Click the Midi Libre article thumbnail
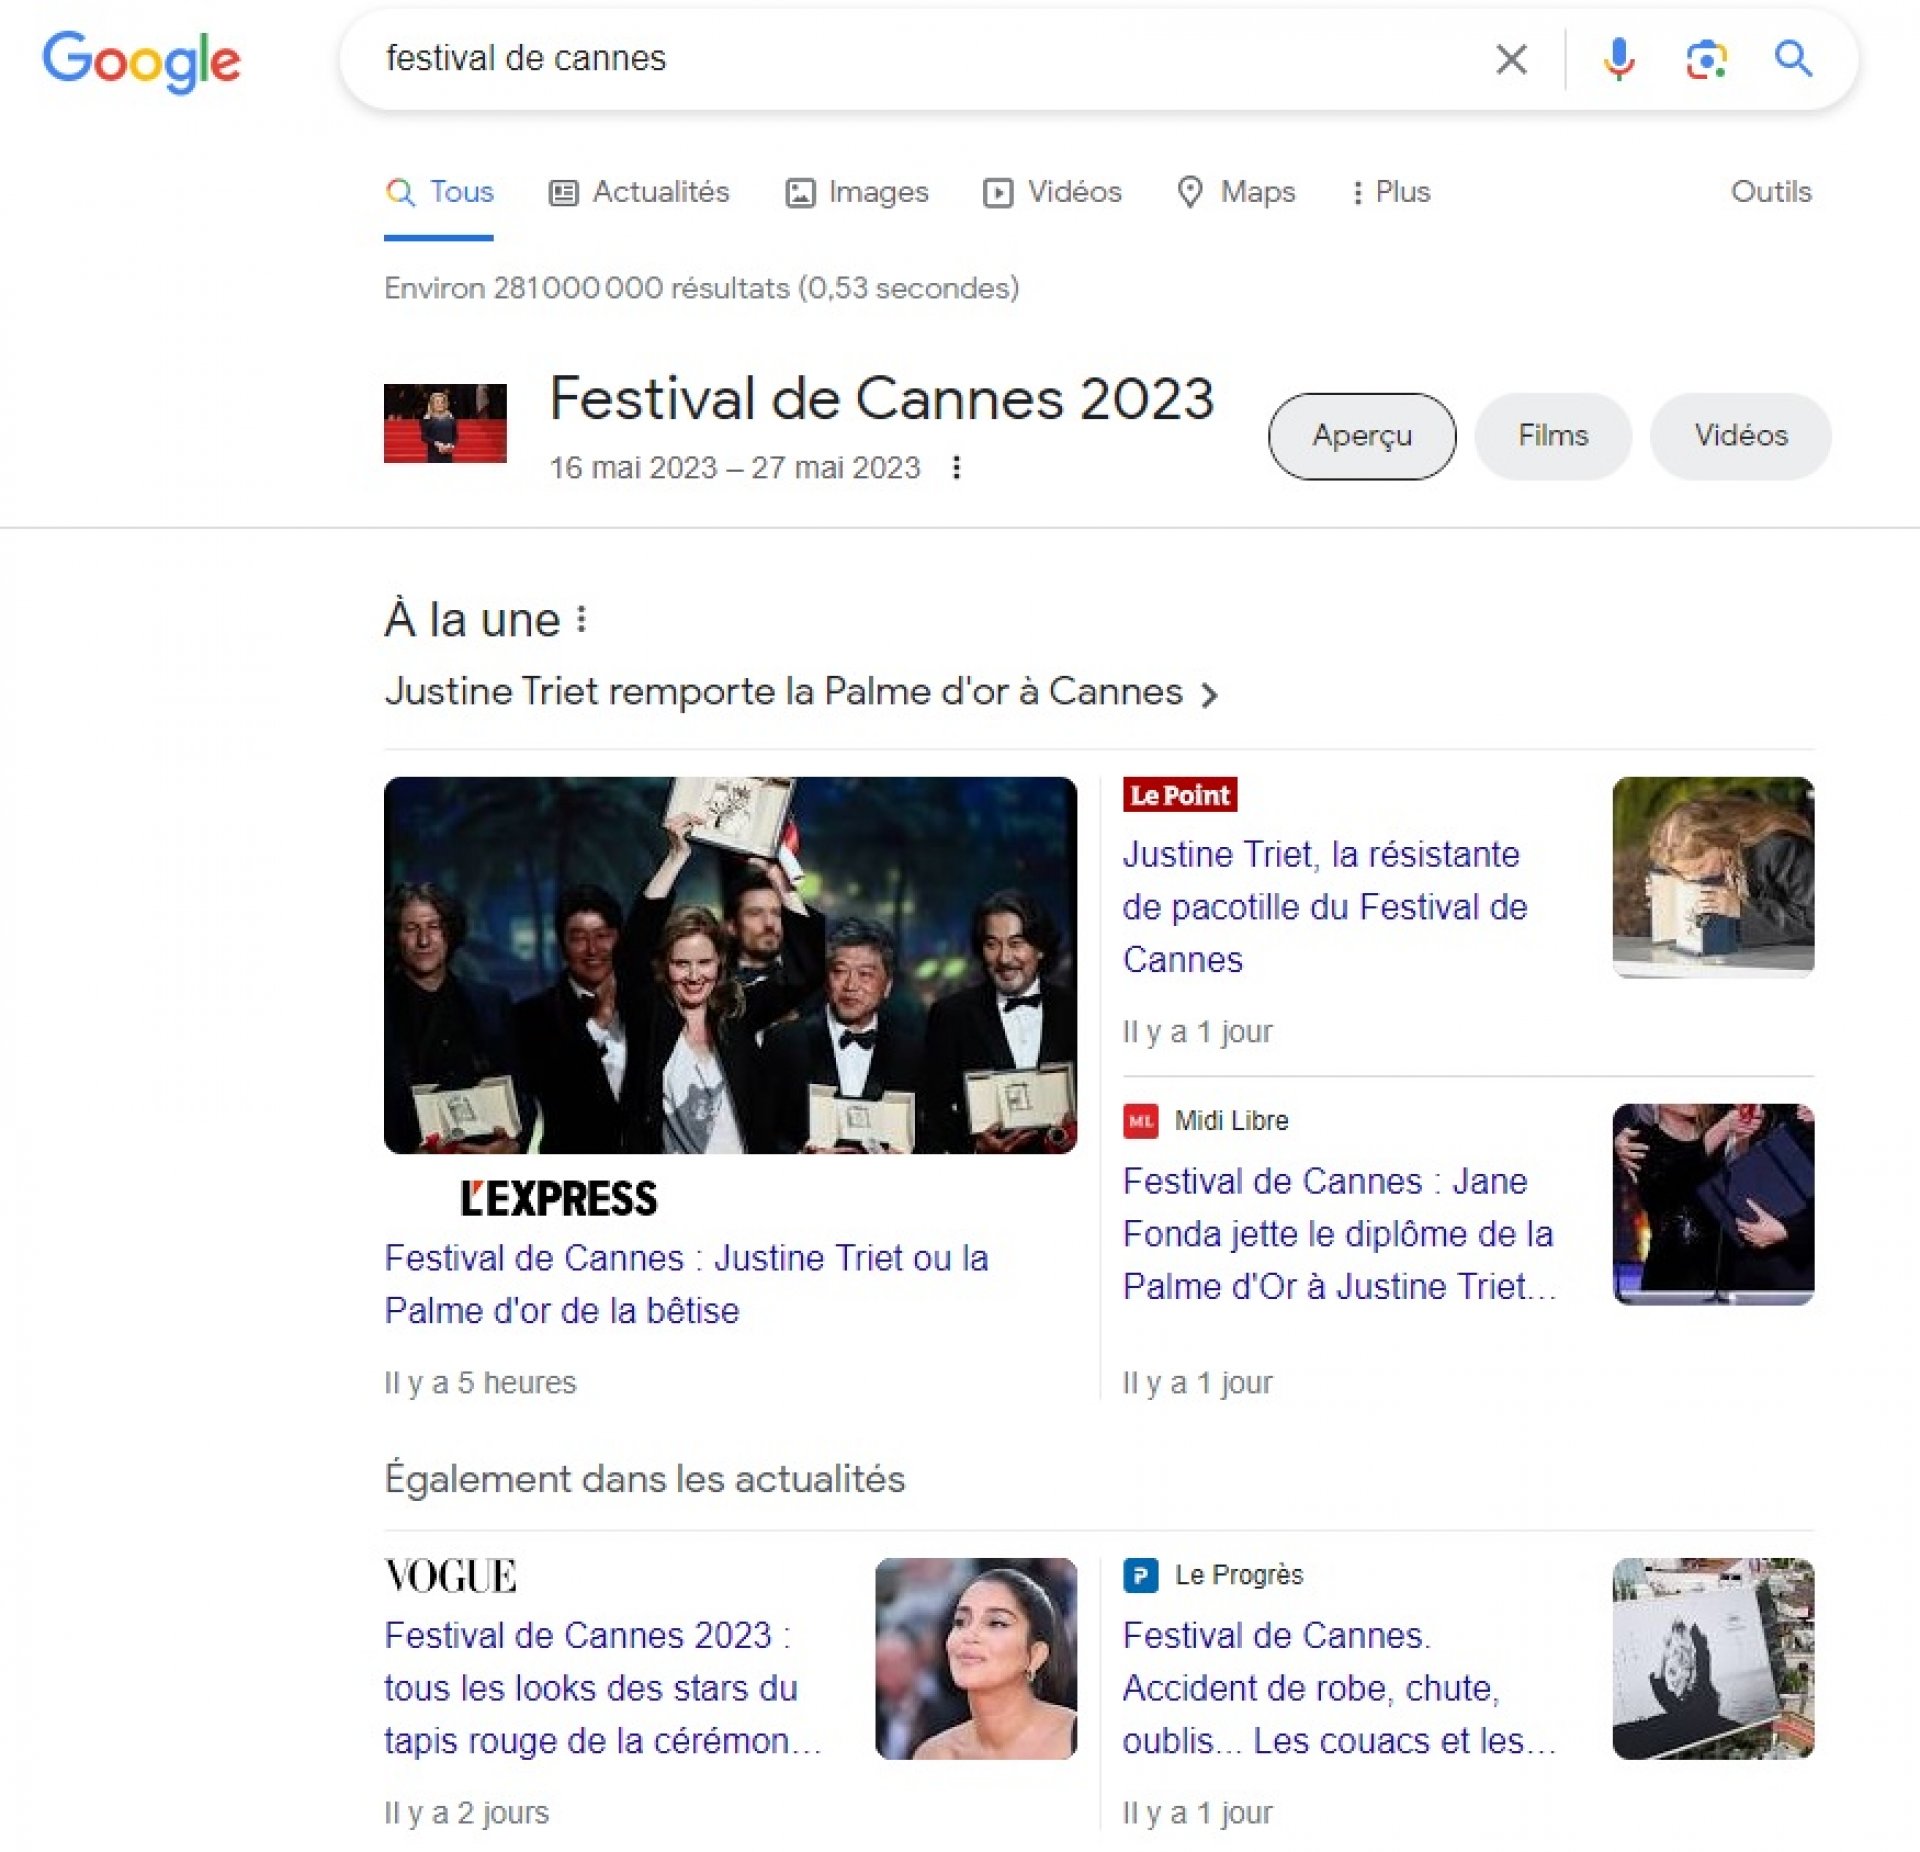 pos(1713,1204)
